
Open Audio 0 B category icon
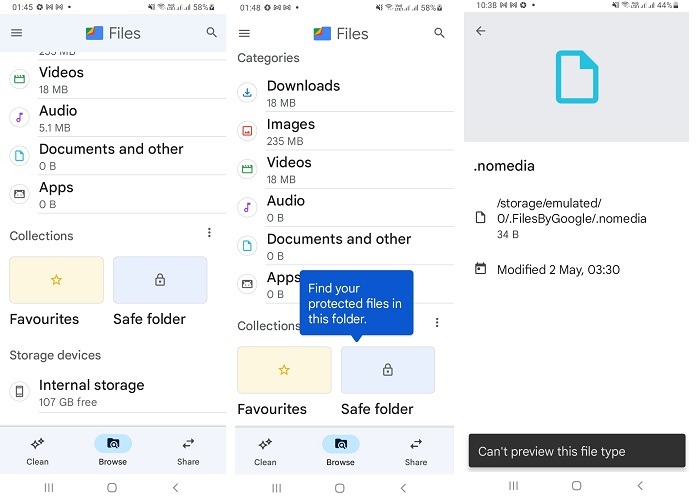pyautogui.click(x=247, y=207)
